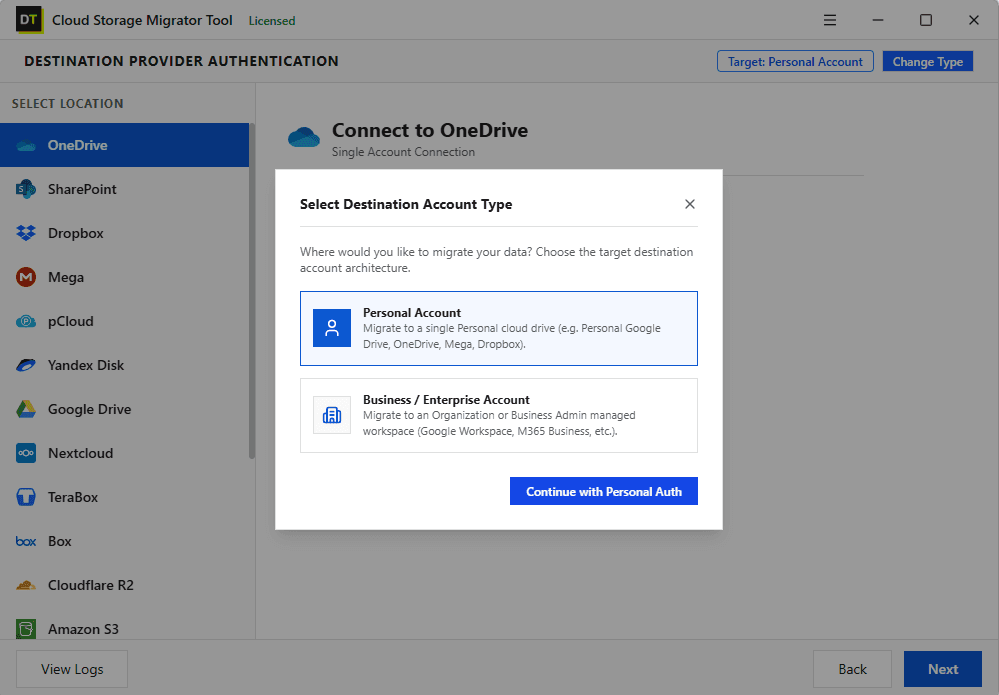The width and height of the screenshot is (999, 695).
Task: Click Destination Provider Authentication title
Action: click(182, 61)
